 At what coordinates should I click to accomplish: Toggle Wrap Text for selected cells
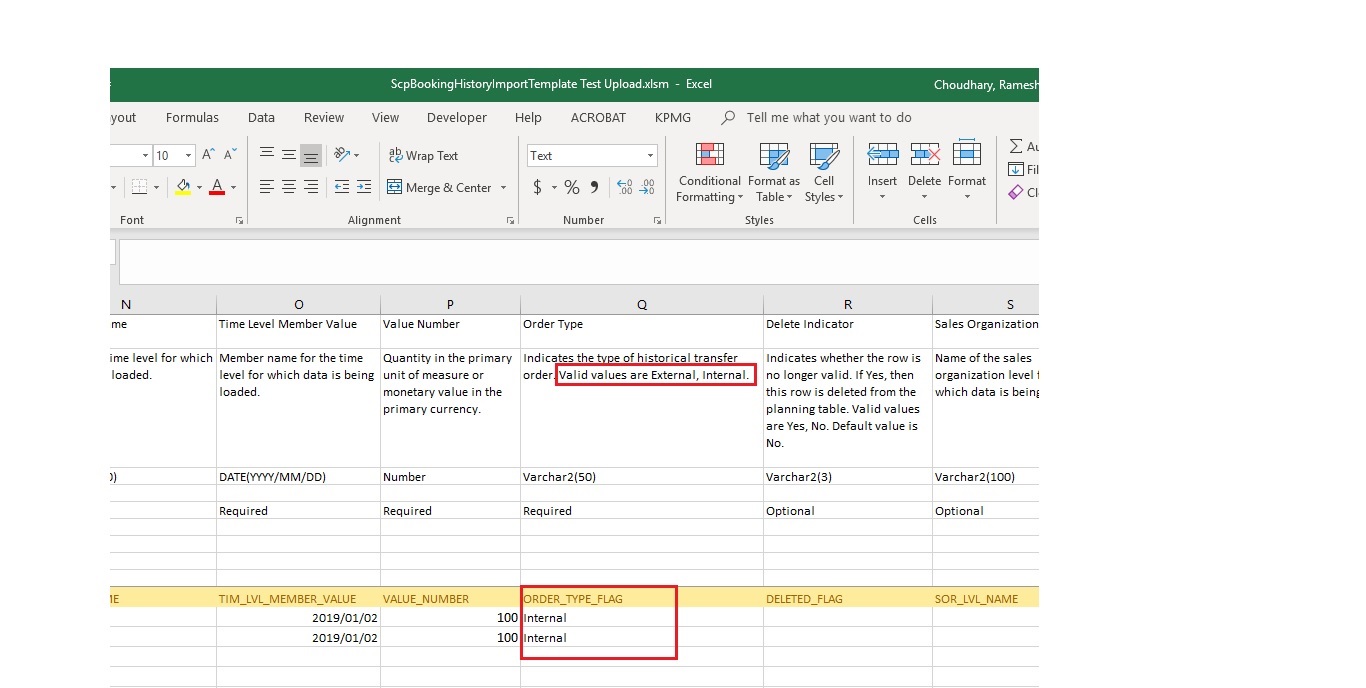point(424,156)
